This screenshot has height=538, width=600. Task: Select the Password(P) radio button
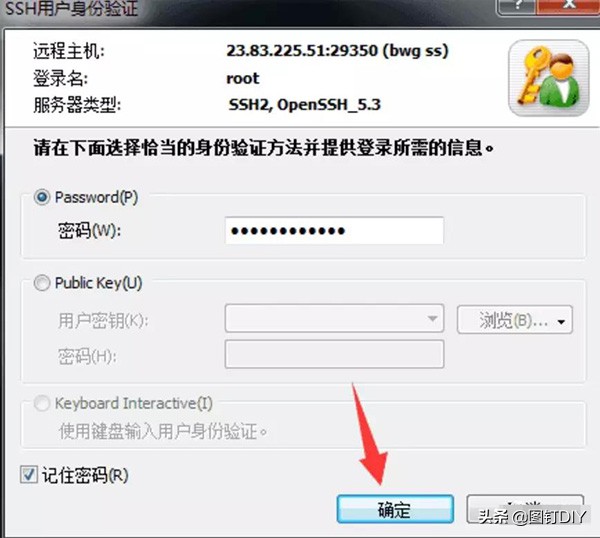click(x=42, y=197)
